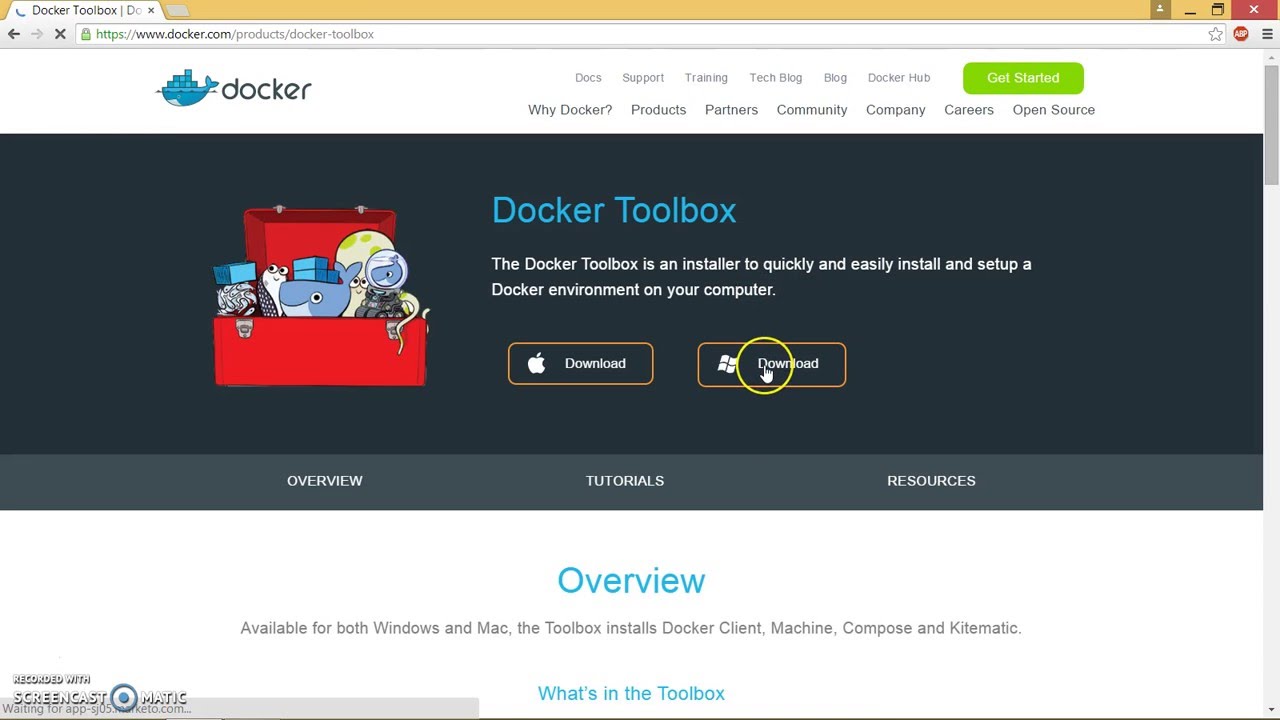Image resolution: width=1280 pixels, height=720 pixels.
Task: Switch to the OVERVIEW tab
Action: [325, 481]
